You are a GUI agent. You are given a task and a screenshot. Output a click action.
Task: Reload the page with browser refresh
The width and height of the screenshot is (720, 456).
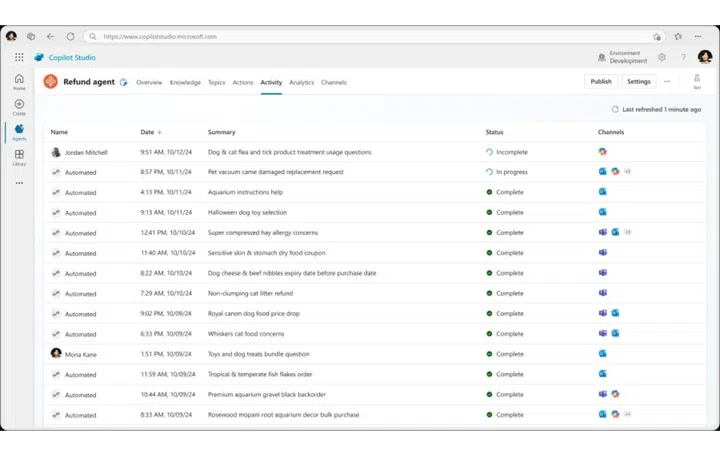tap(70, 36)
